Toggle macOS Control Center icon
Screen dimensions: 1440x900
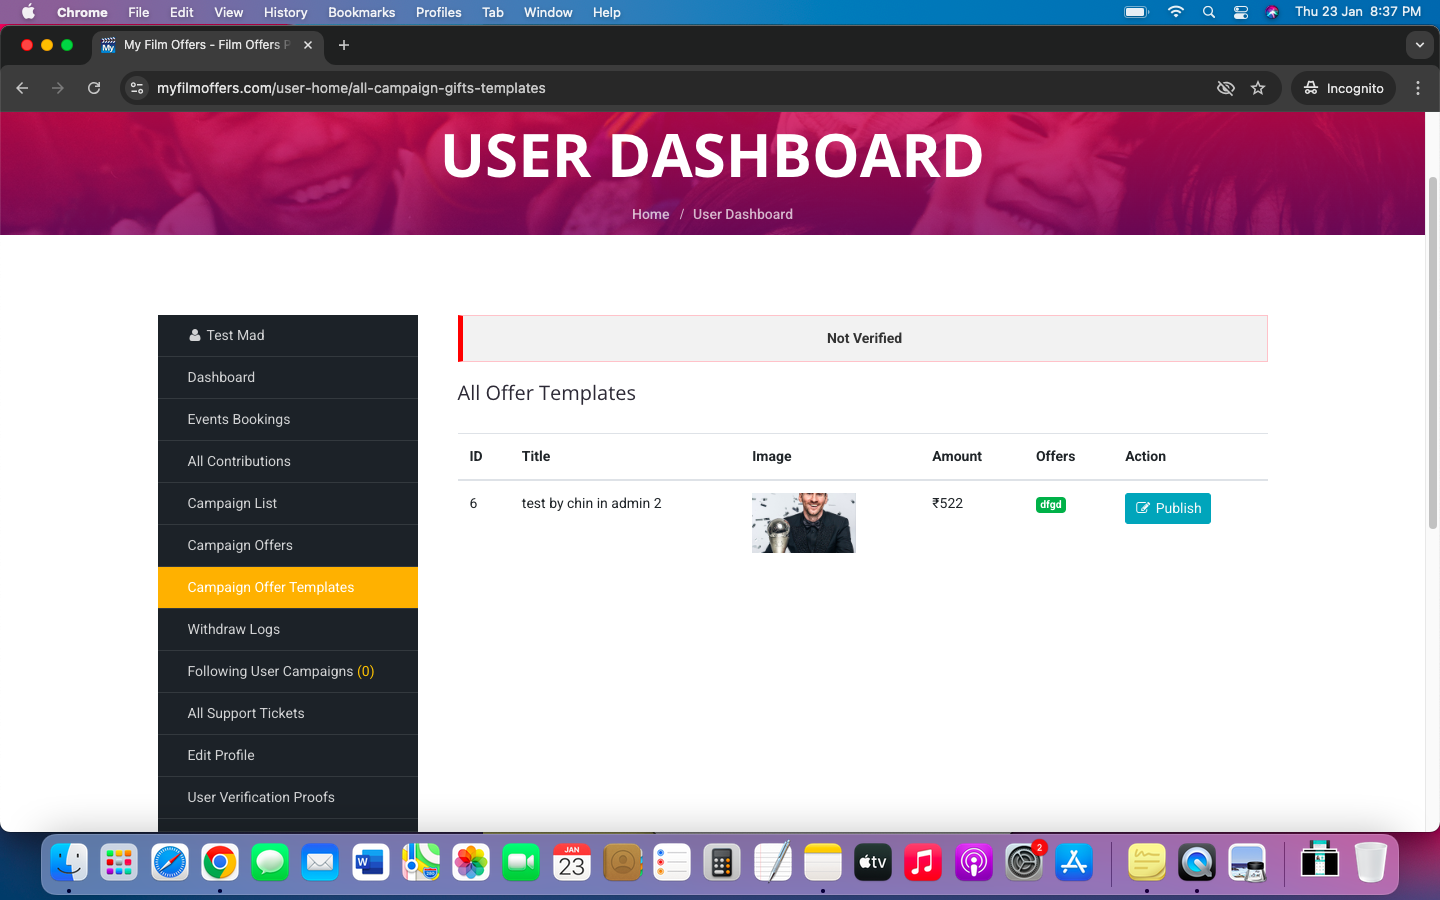[1240, 12]
